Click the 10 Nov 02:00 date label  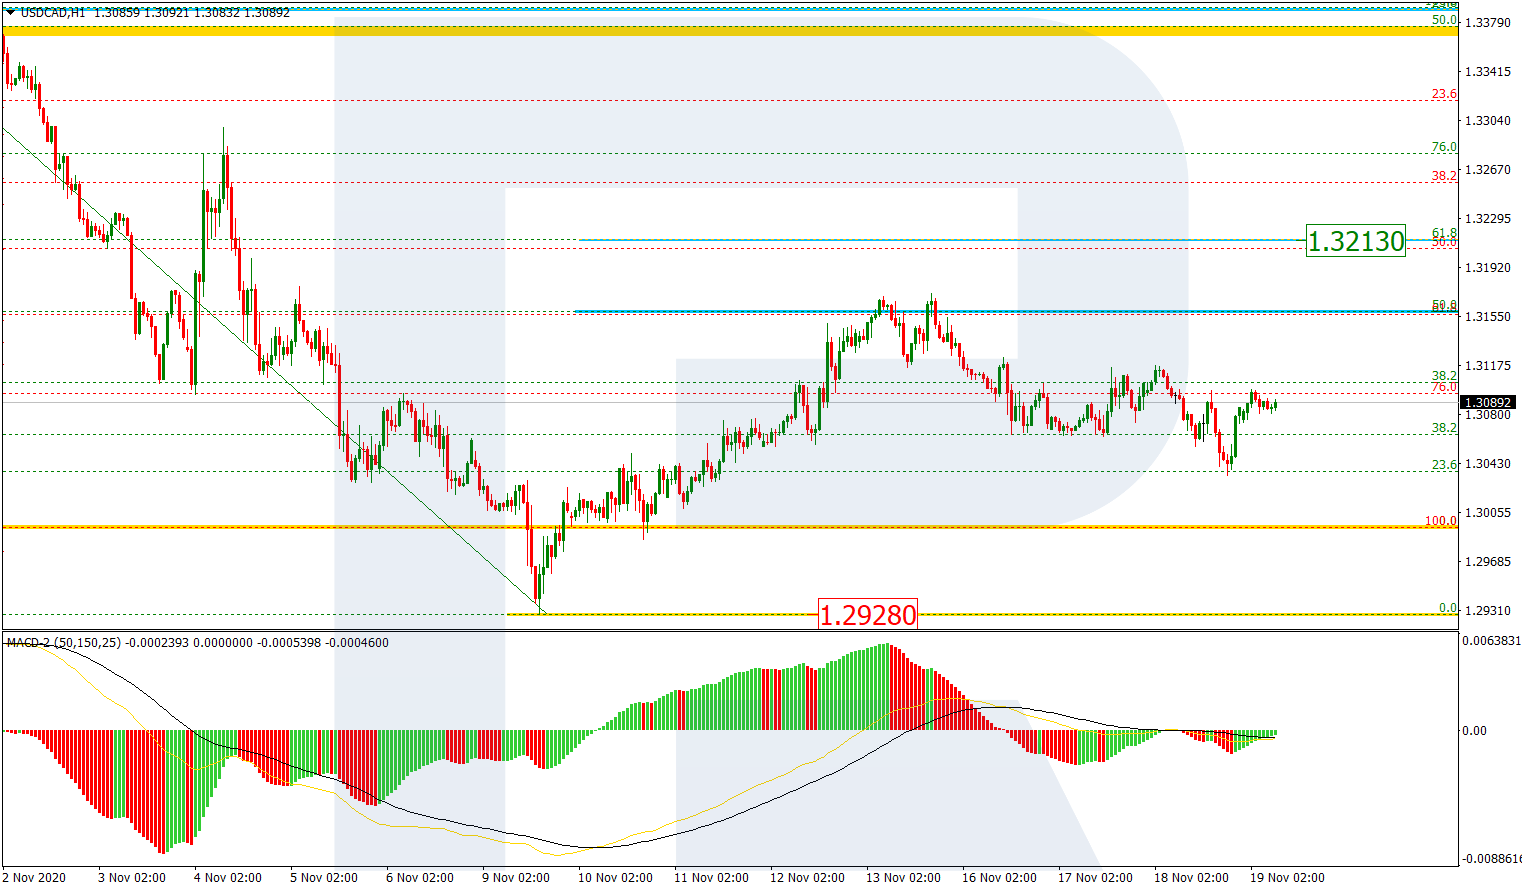(x=615, y=878)
